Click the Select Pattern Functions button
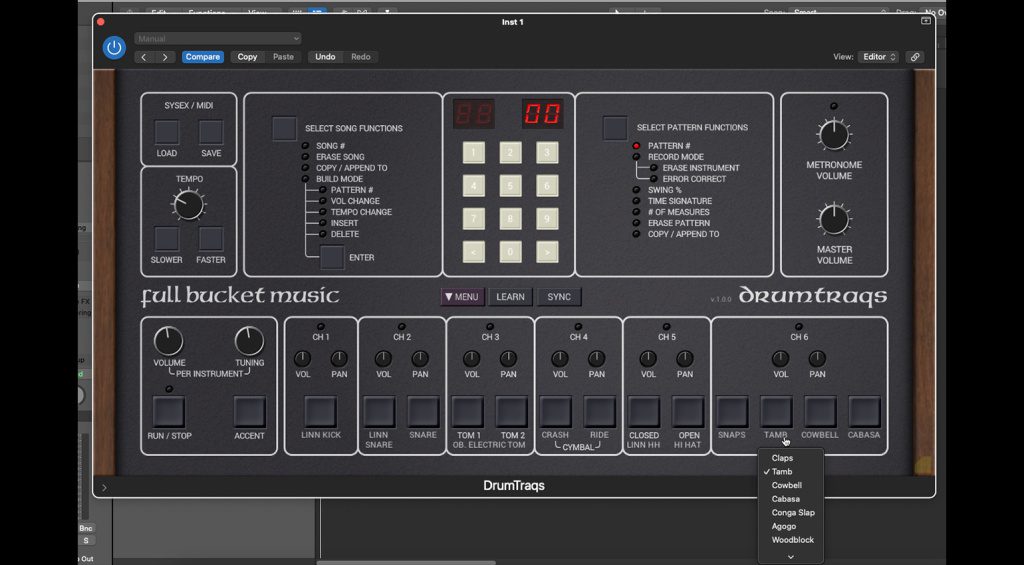Viewport: 1024px width, 565px height. click(x=615, y=128)
